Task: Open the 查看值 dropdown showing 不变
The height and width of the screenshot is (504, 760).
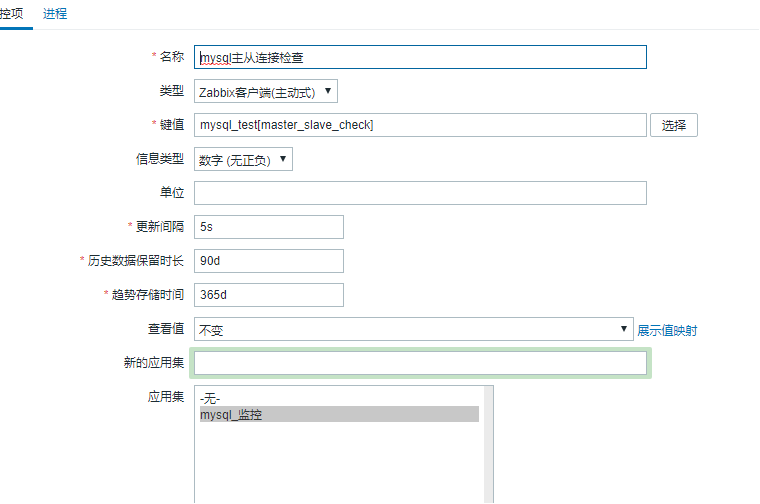Action: (413, 329)
